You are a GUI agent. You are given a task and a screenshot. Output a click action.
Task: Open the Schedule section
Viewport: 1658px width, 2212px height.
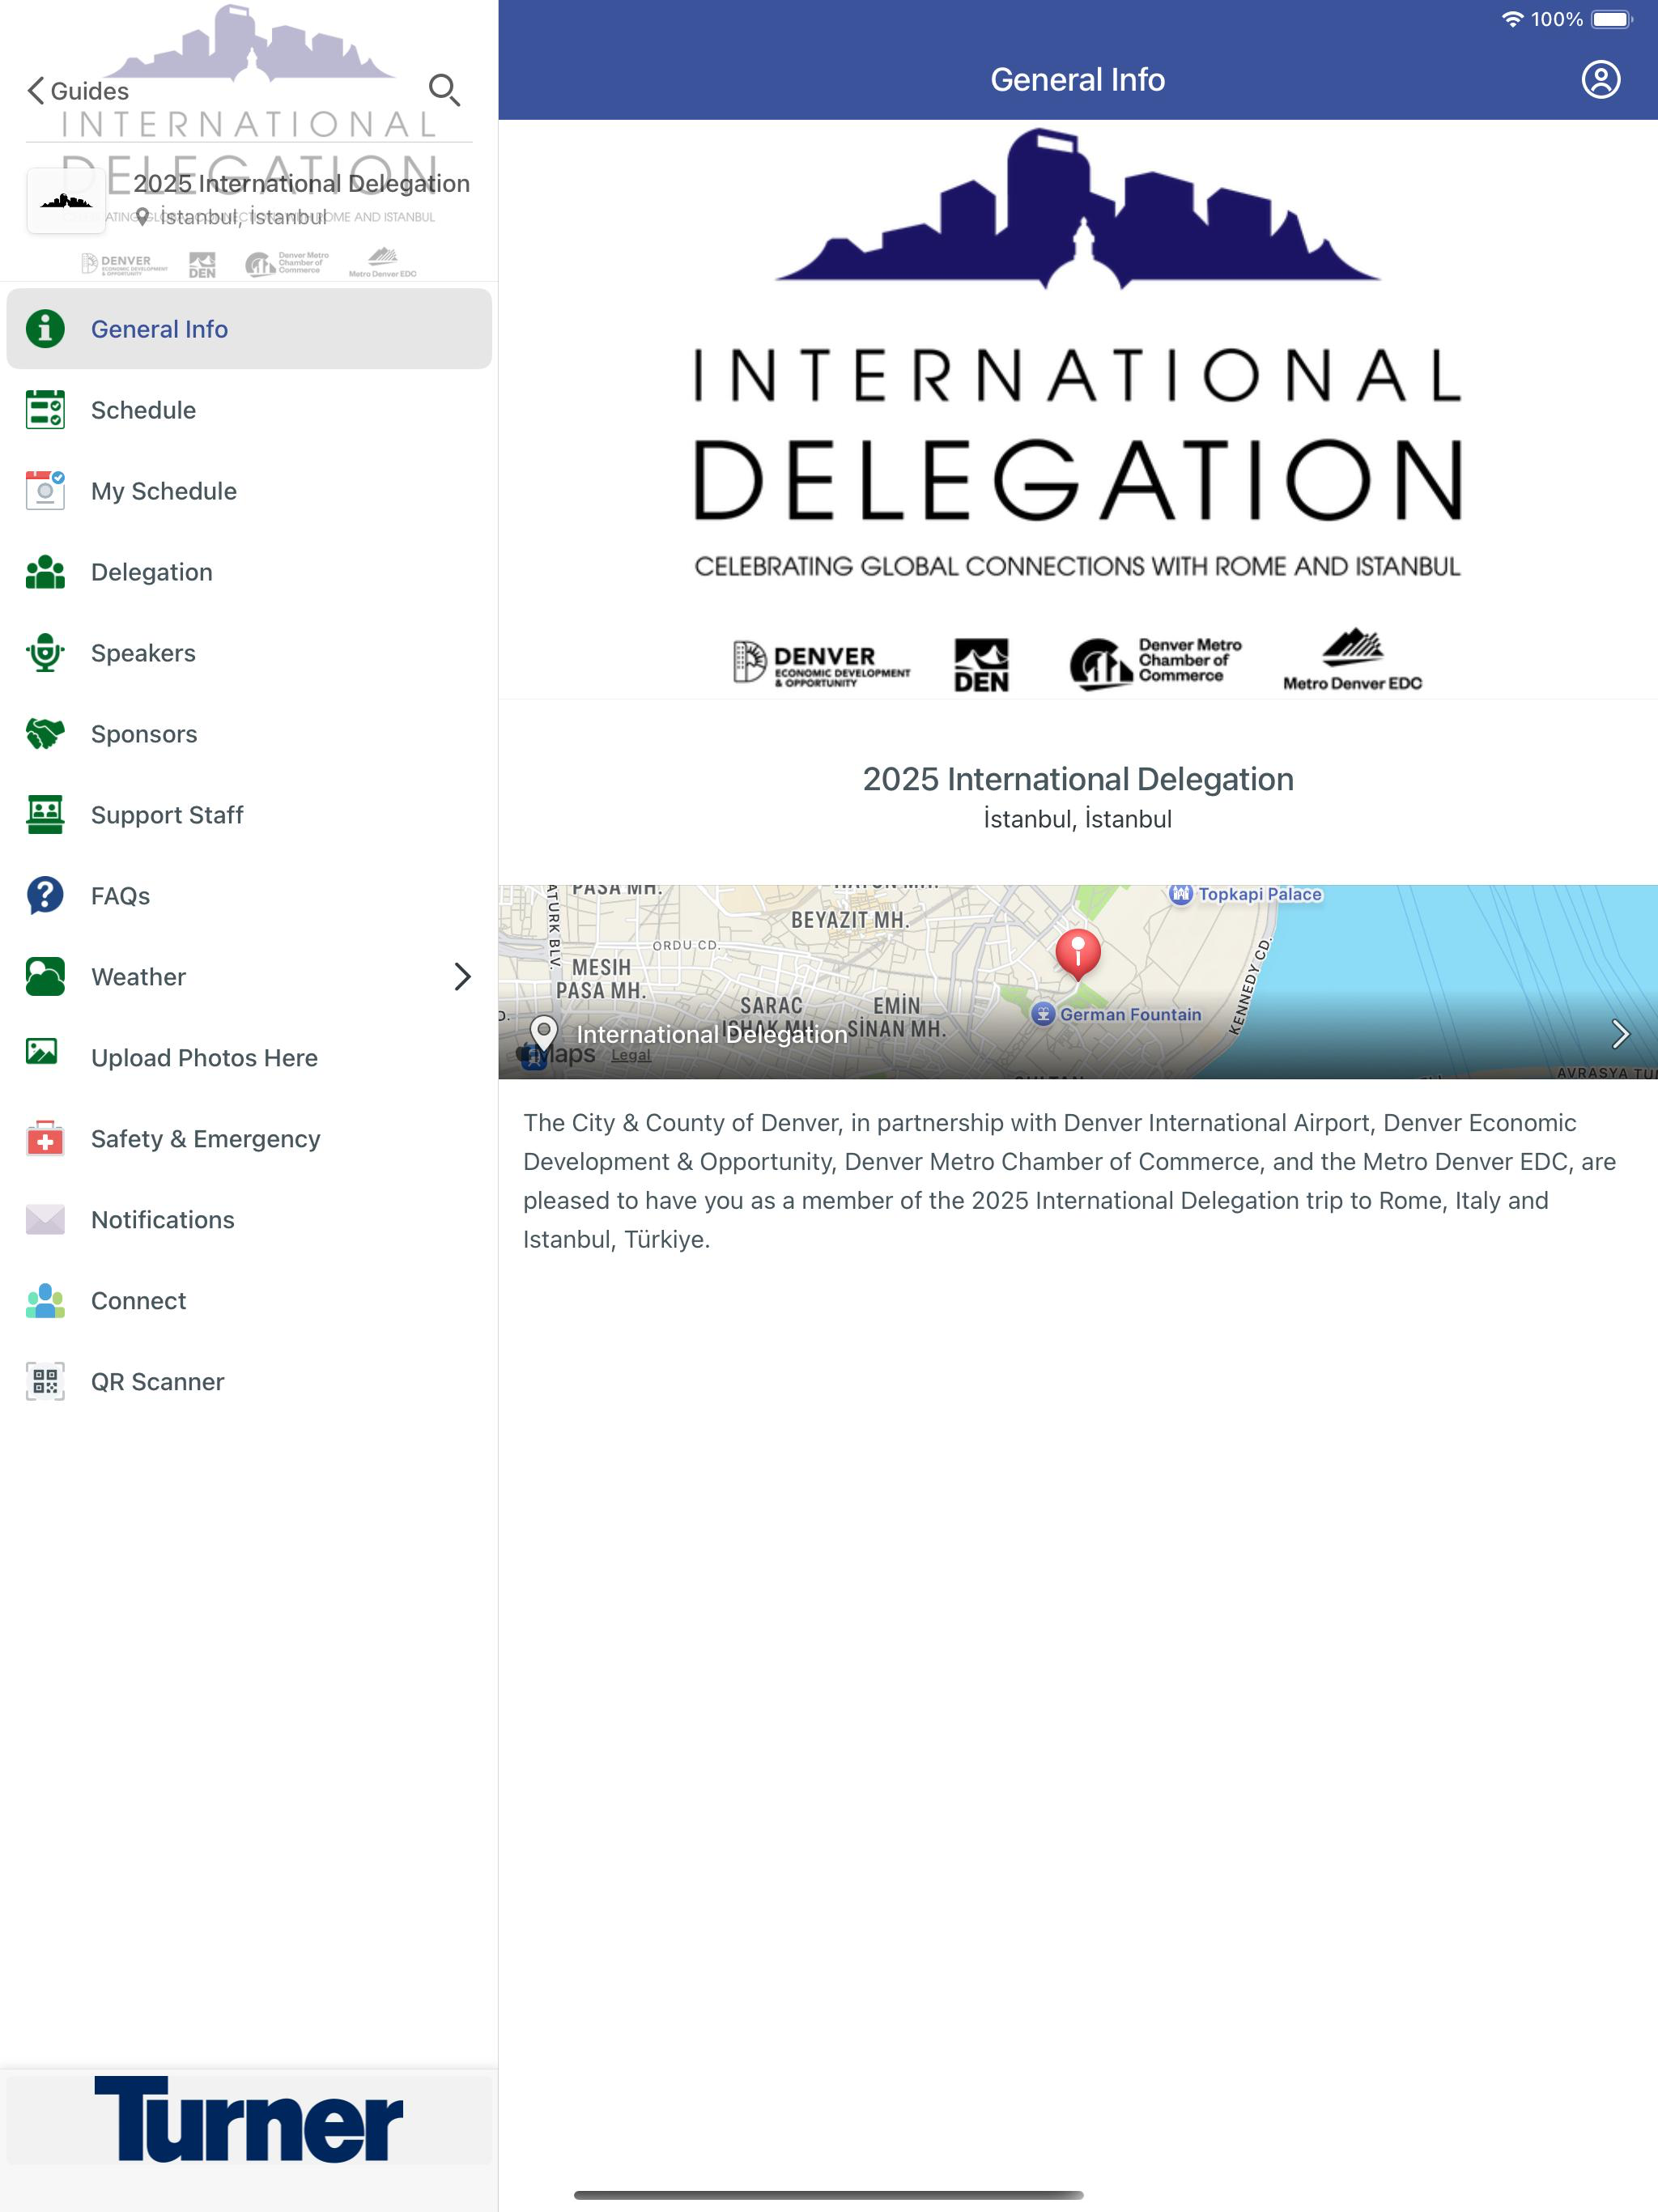tap(249, 410)
